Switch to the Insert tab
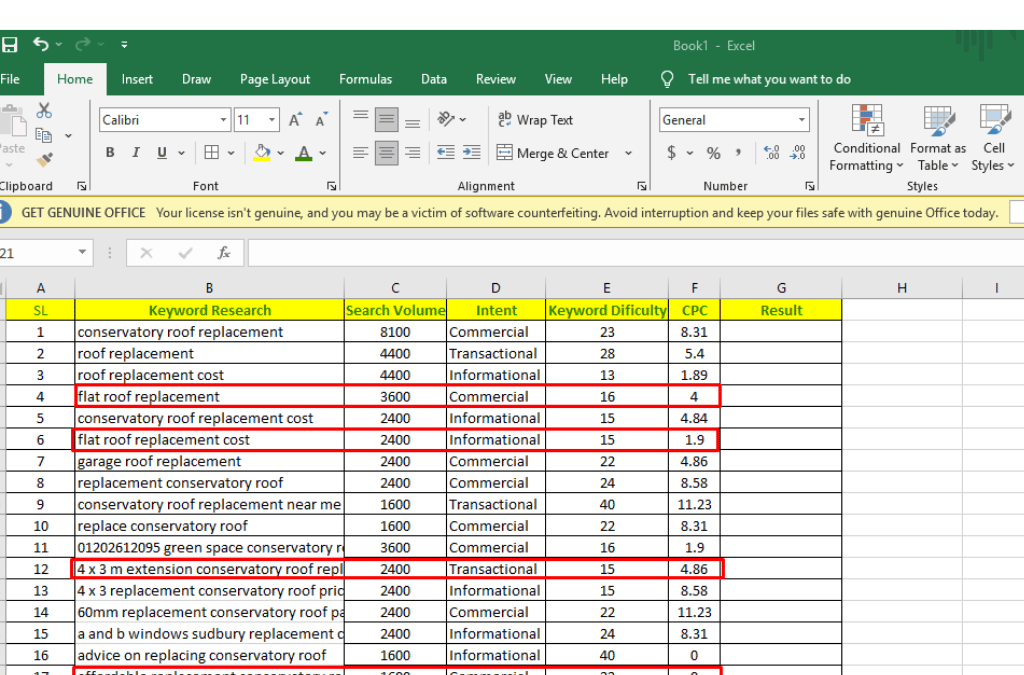 (x=137, y=79)
